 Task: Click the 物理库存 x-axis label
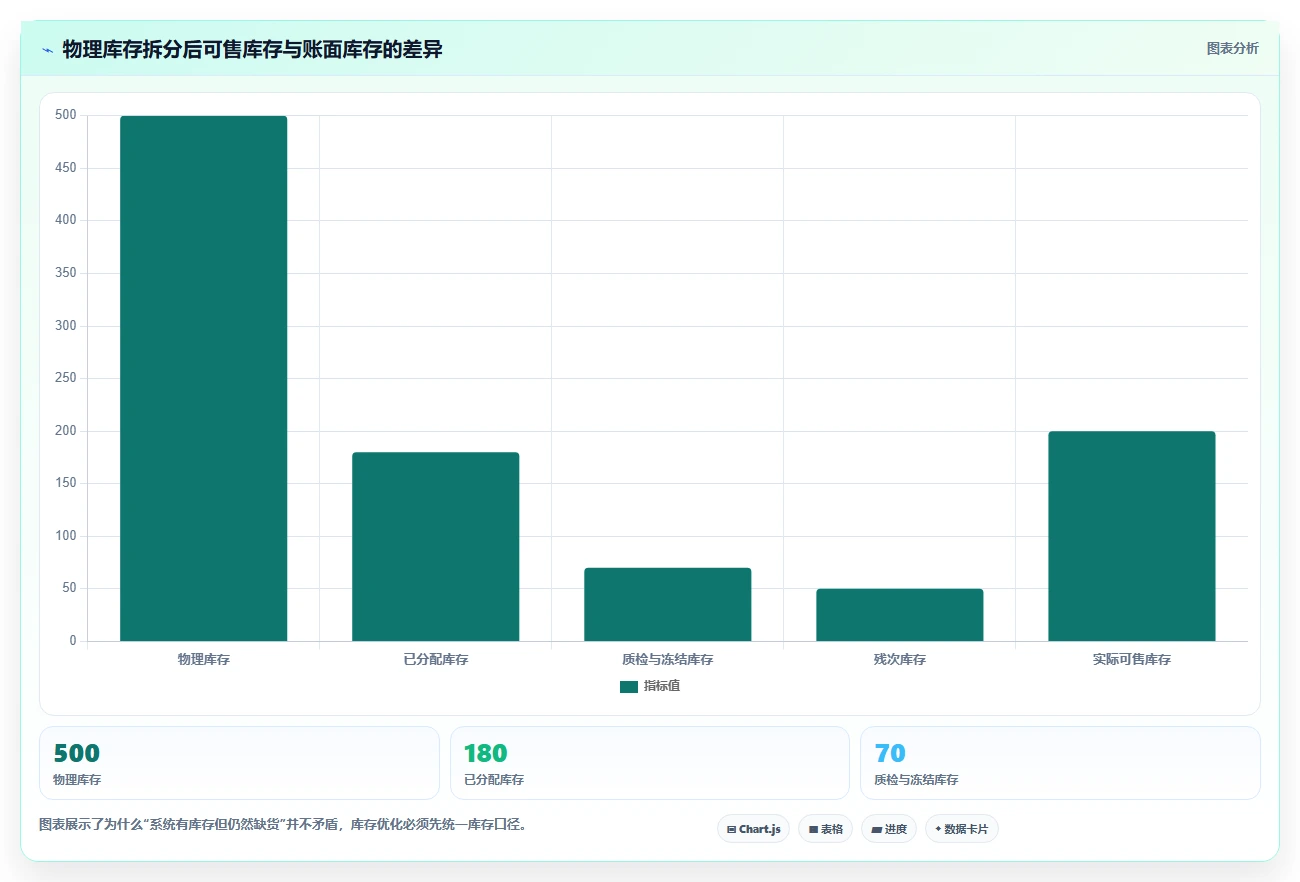[204, 660]
